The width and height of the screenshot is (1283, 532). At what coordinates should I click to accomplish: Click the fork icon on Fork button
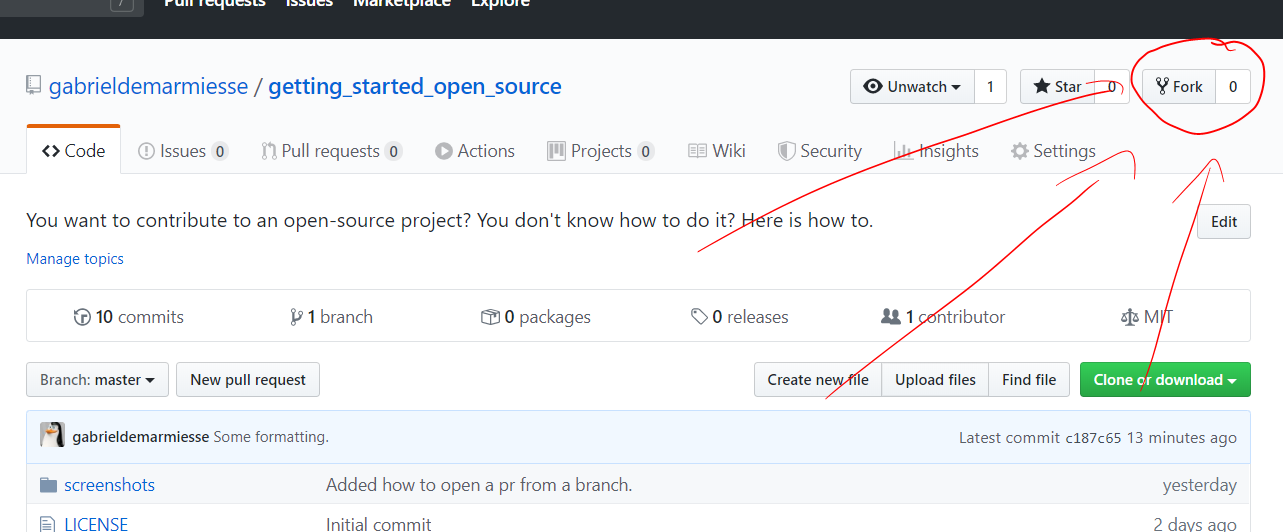1163,87
